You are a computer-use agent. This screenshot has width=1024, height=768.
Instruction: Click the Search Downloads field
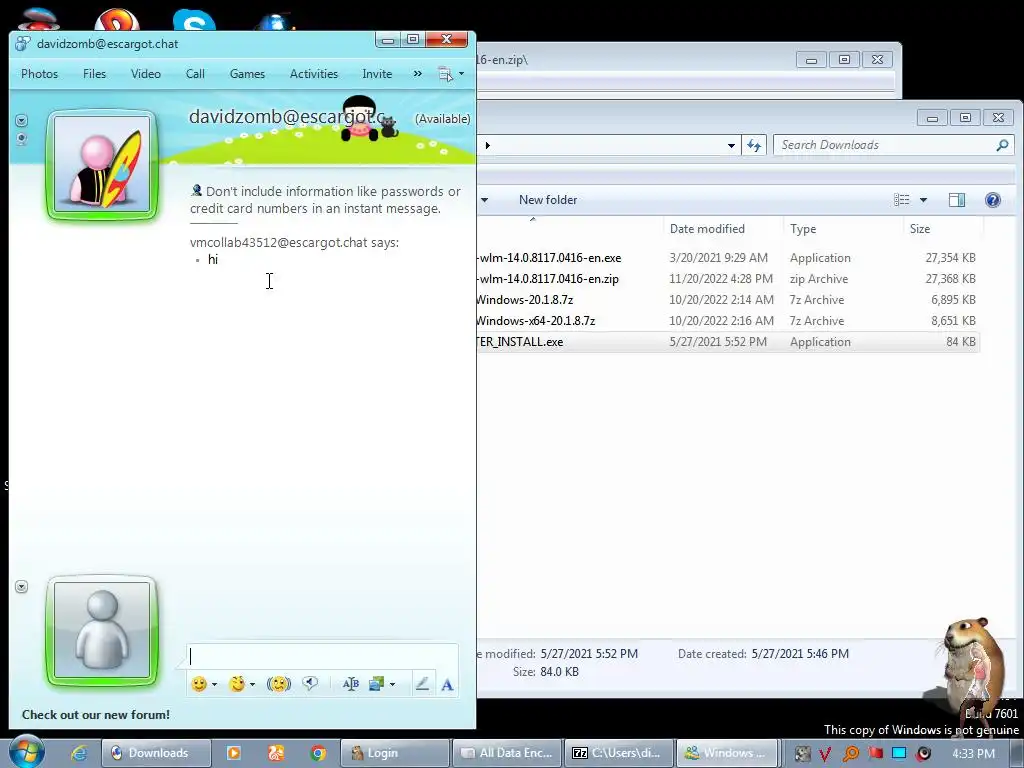885,145
